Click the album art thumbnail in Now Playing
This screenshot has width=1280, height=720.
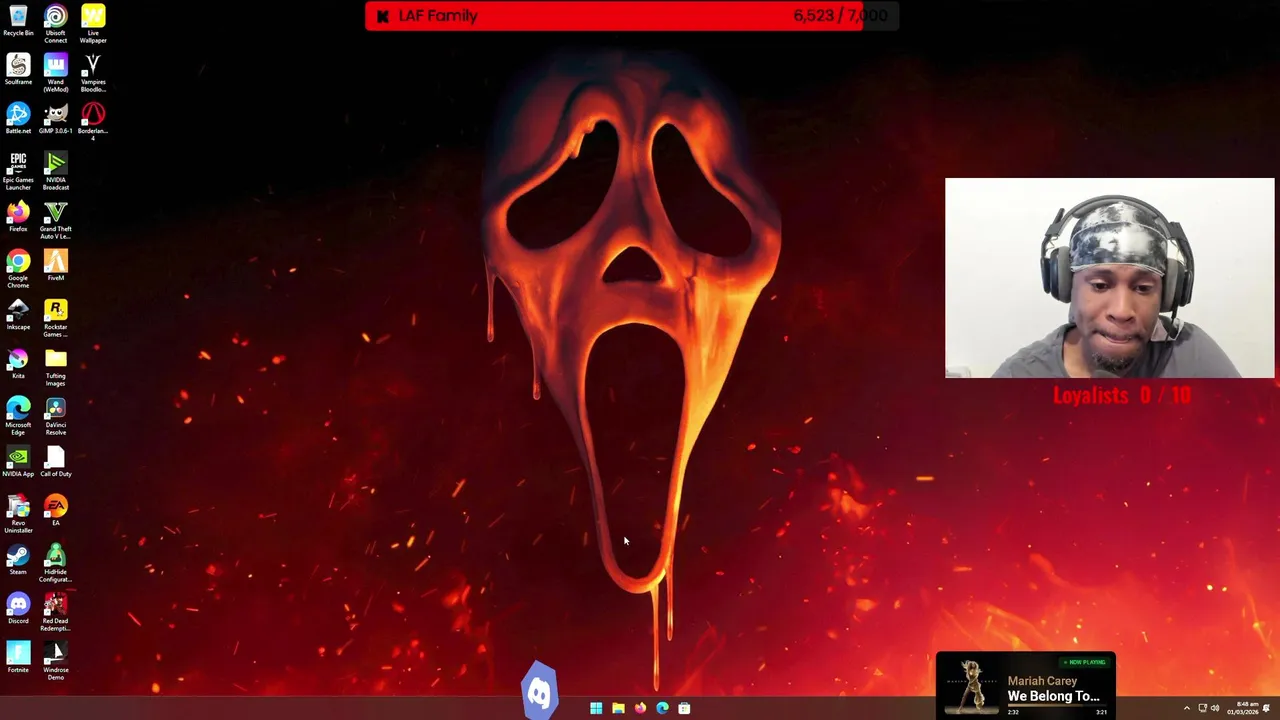coord(971,686)
